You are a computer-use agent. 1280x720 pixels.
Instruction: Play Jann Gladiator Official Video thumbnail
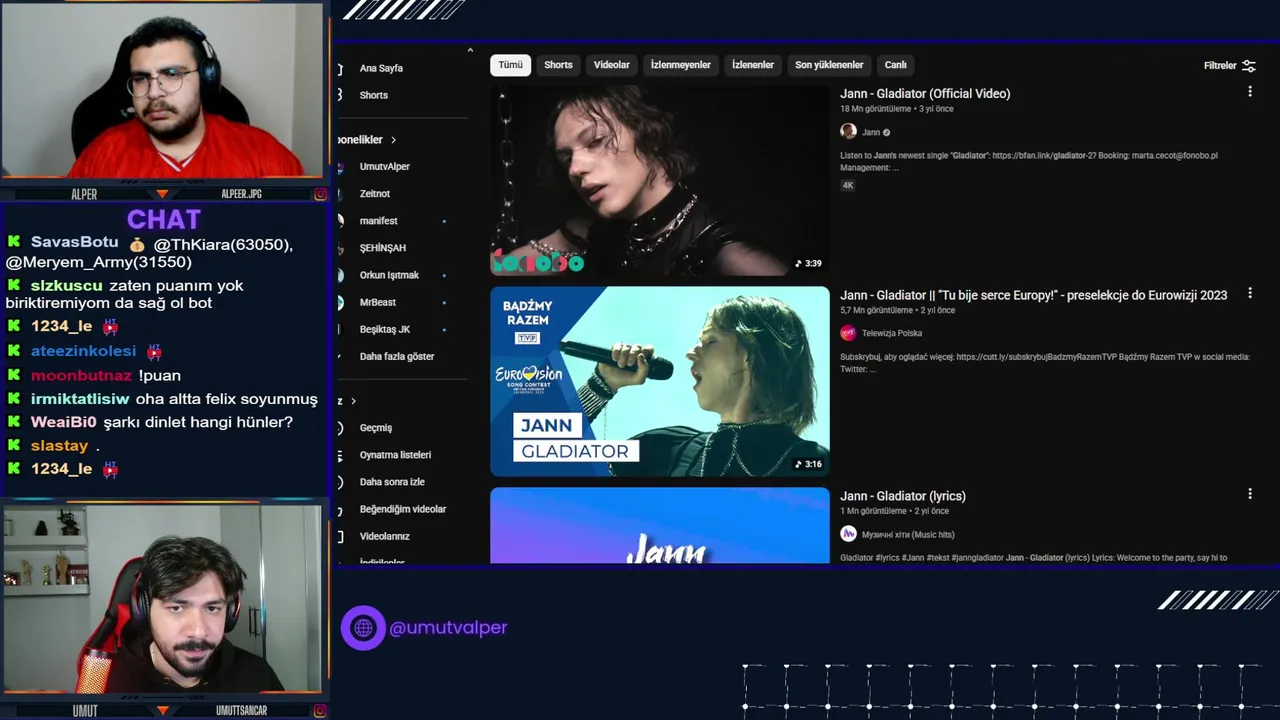click(660, 180)
